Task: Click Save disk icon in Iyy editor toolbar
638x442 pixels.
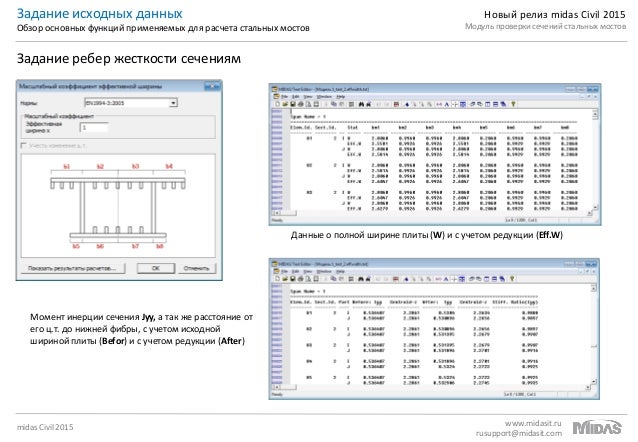Action: (293, 279)
